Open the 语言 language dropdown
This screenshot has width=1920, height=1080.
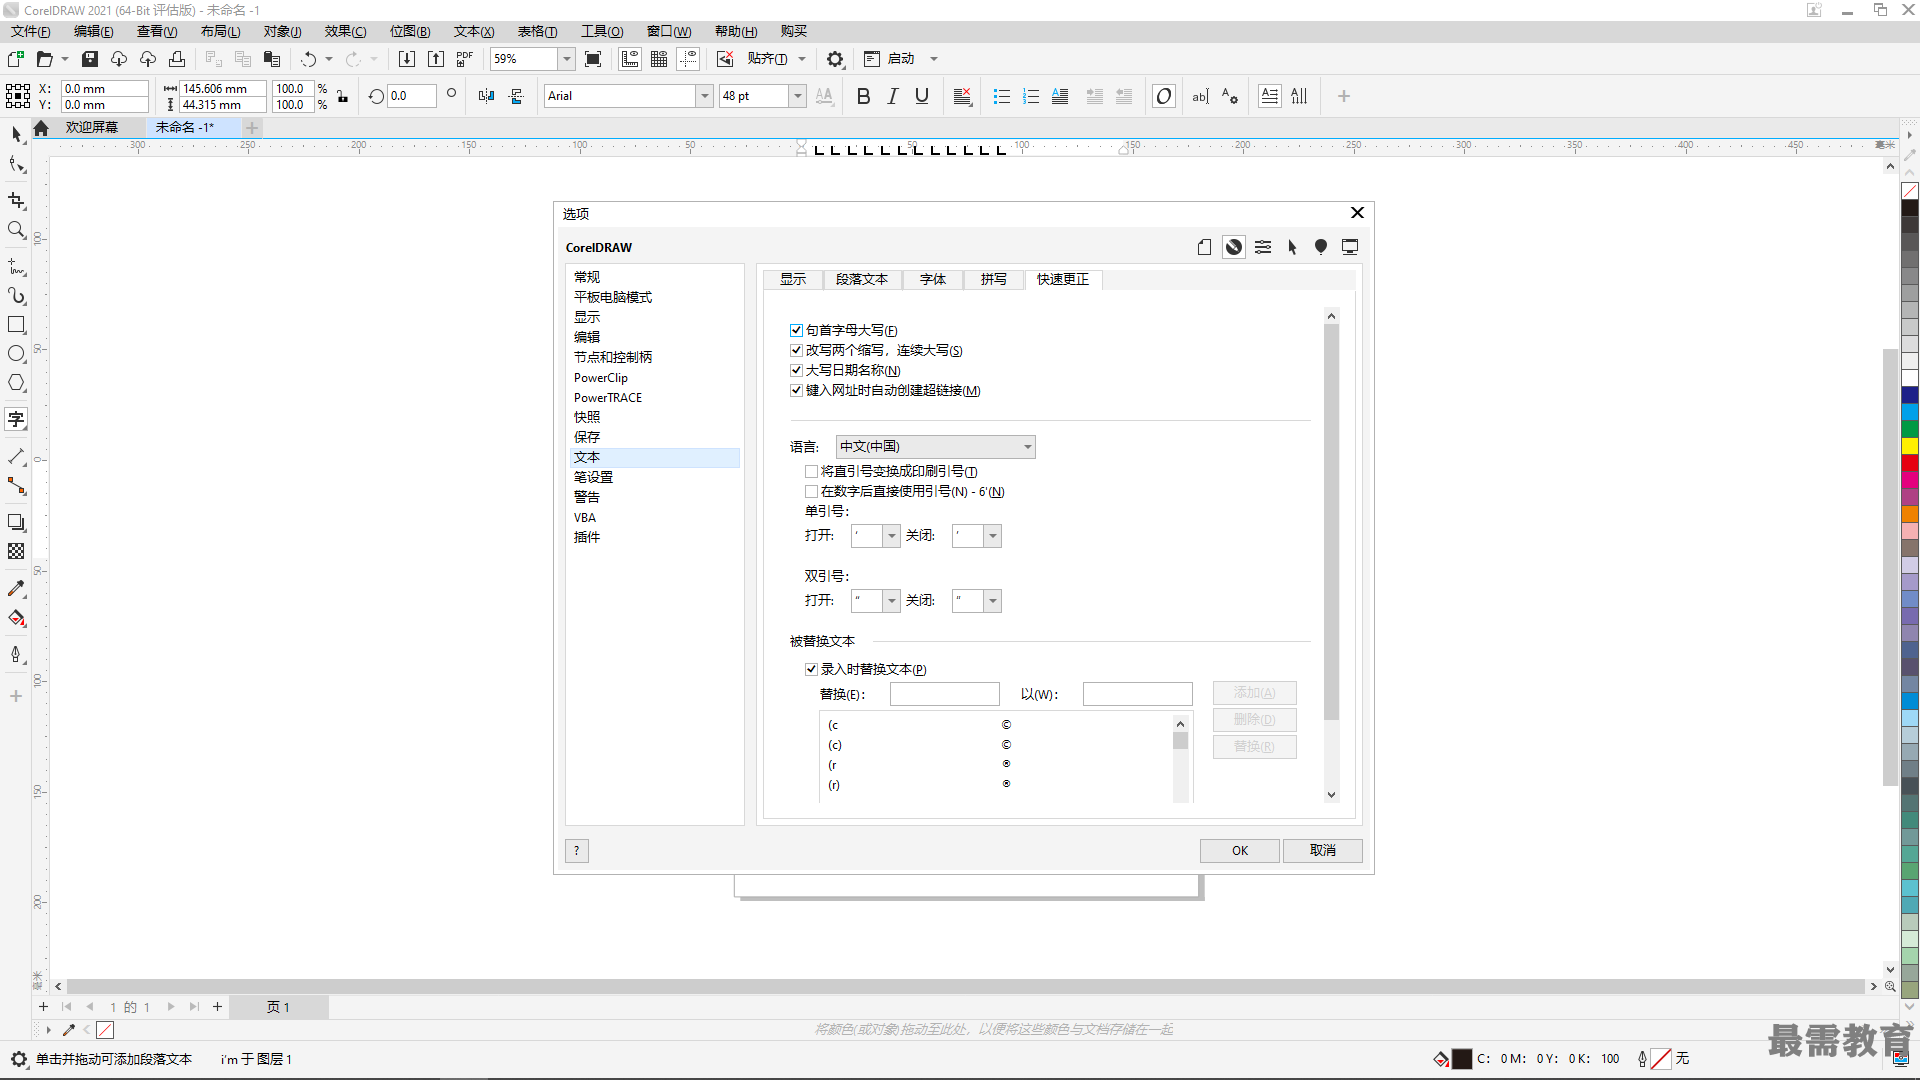tap(935, 447)
